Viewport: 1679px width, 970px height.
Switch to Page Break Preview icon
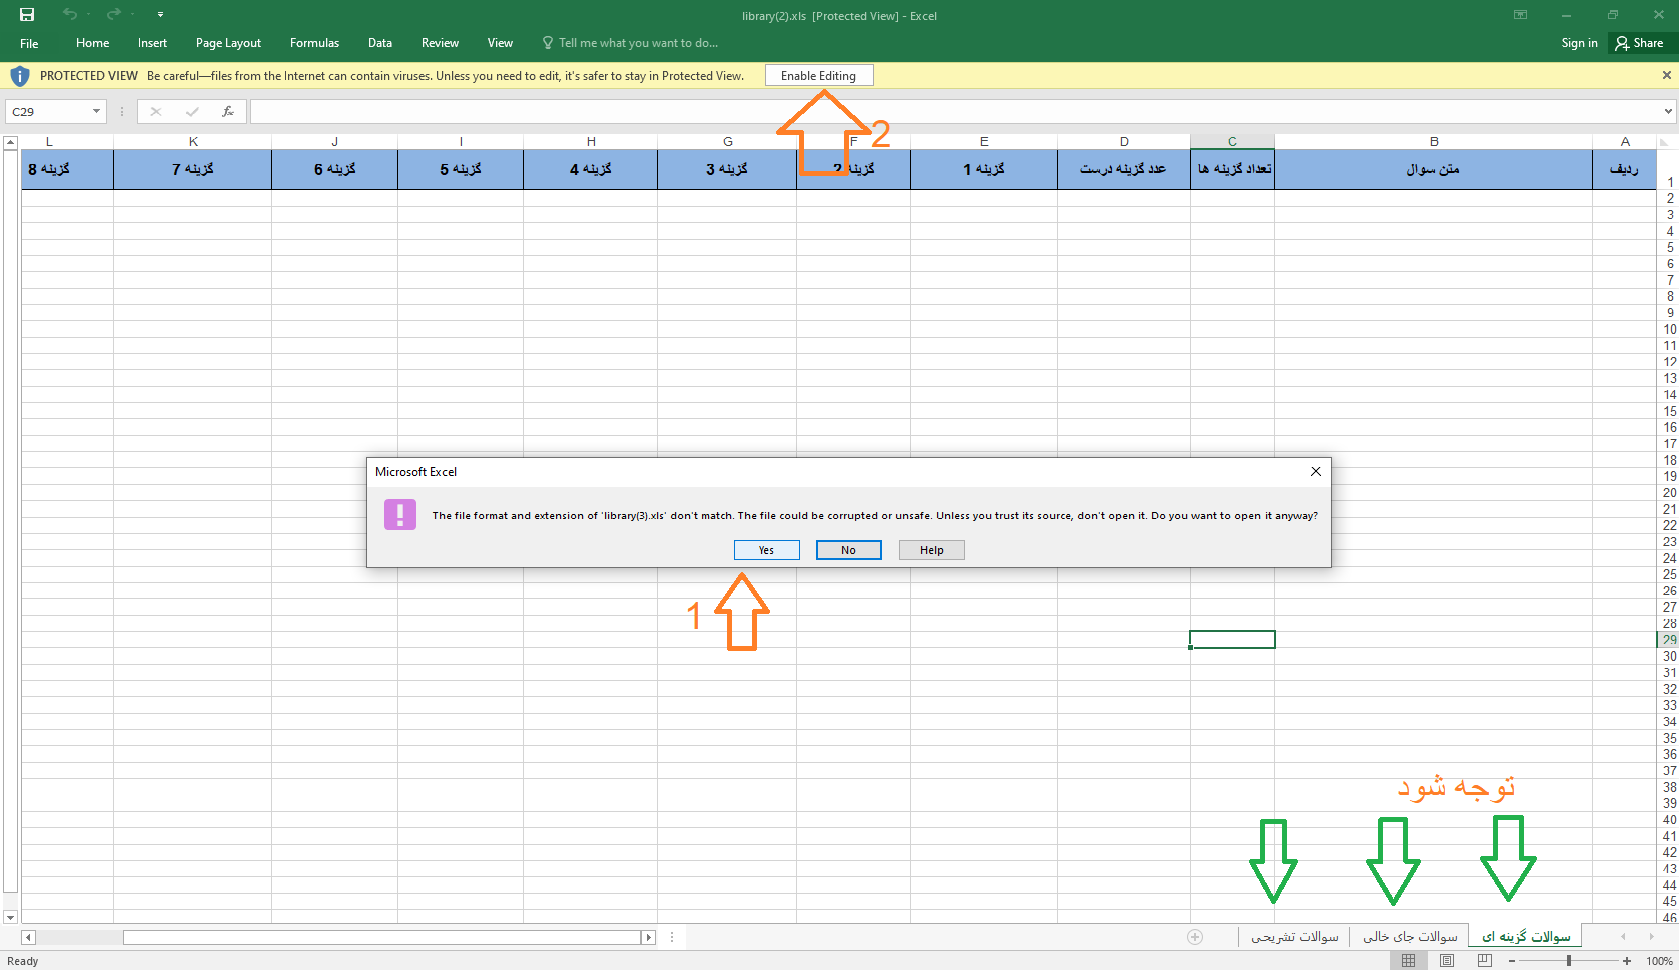pos(1485,961)
